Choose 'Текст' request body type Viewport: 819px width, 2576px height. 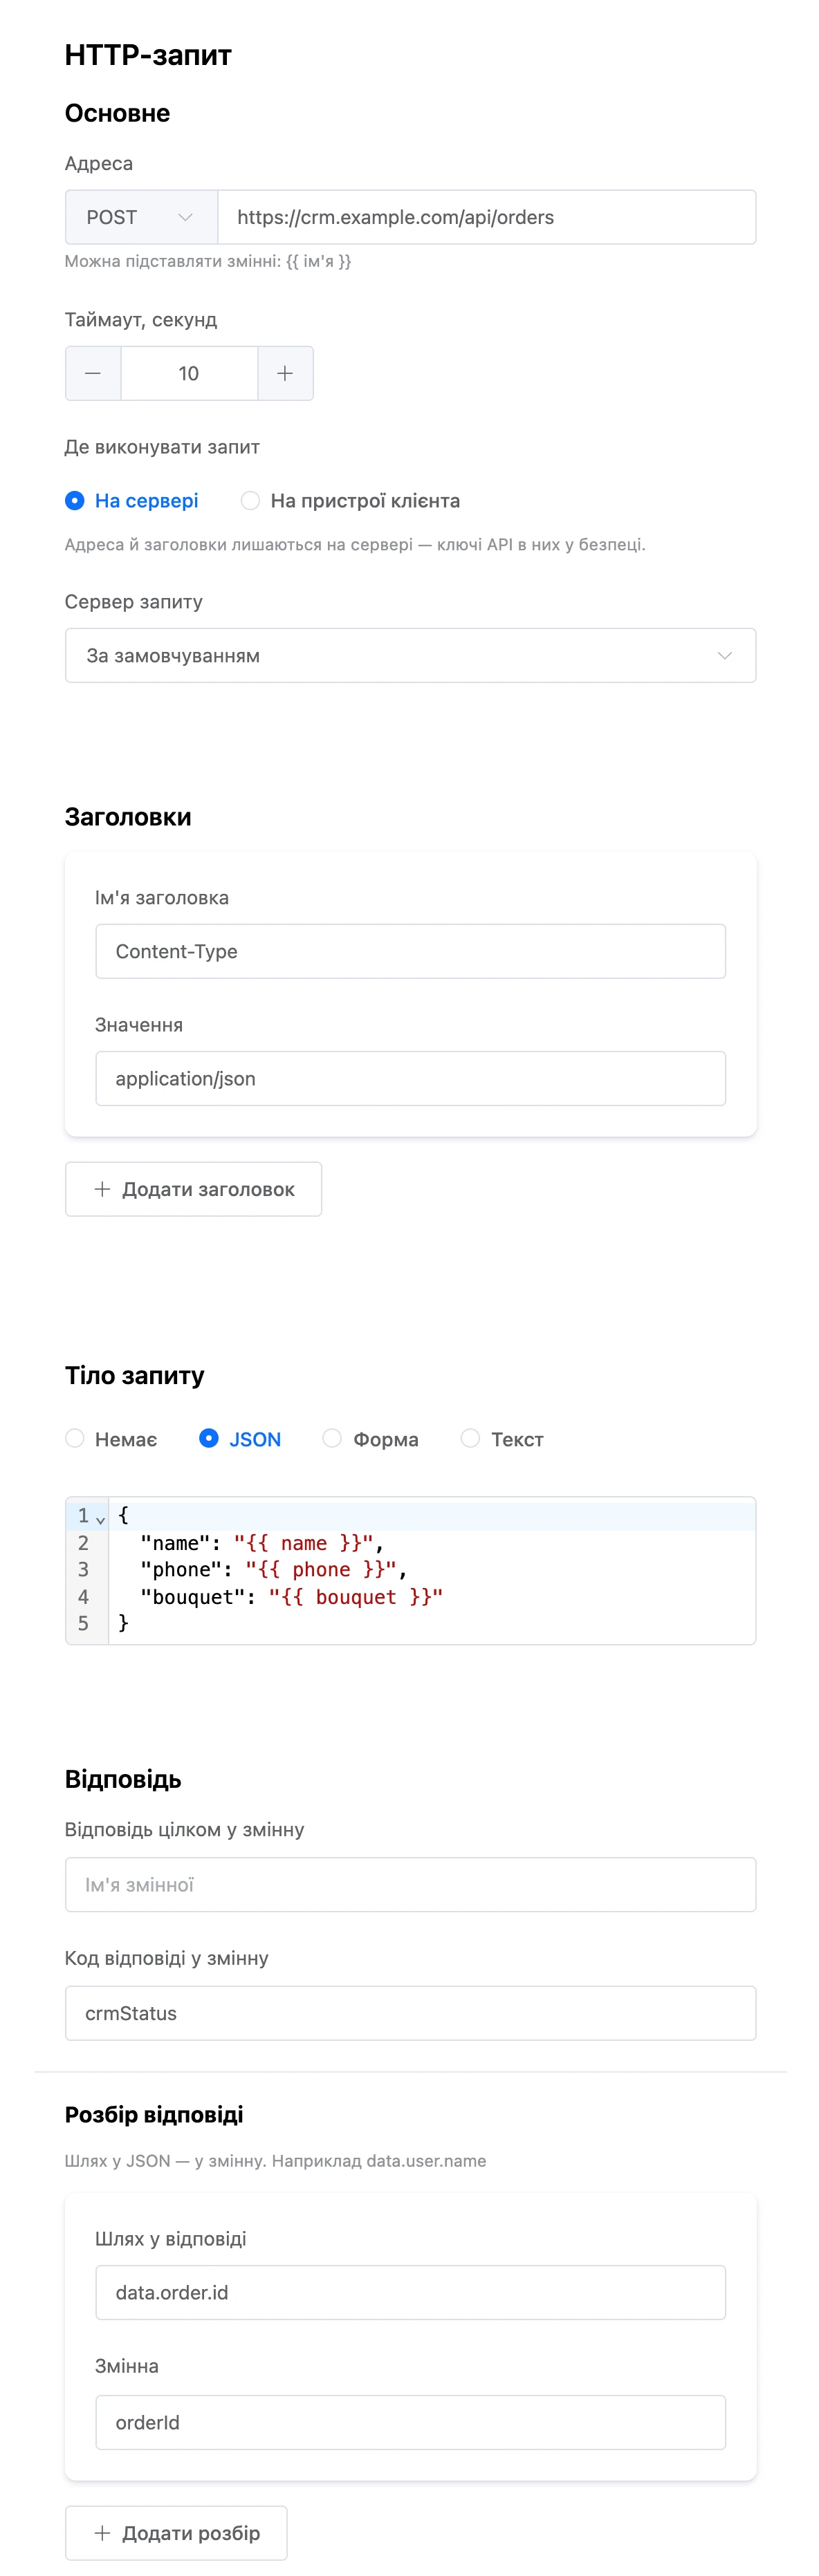pos(502,1438)
